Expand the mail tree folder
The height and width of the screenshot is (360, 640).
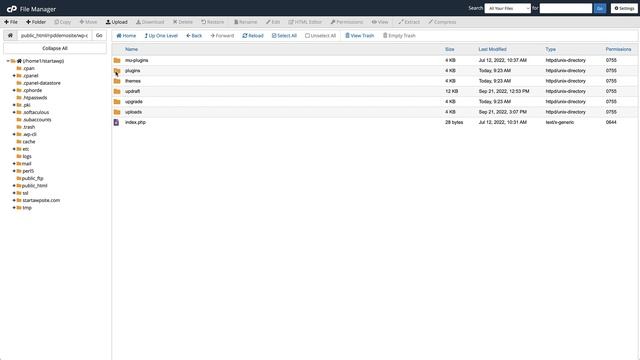click(14, 164)
